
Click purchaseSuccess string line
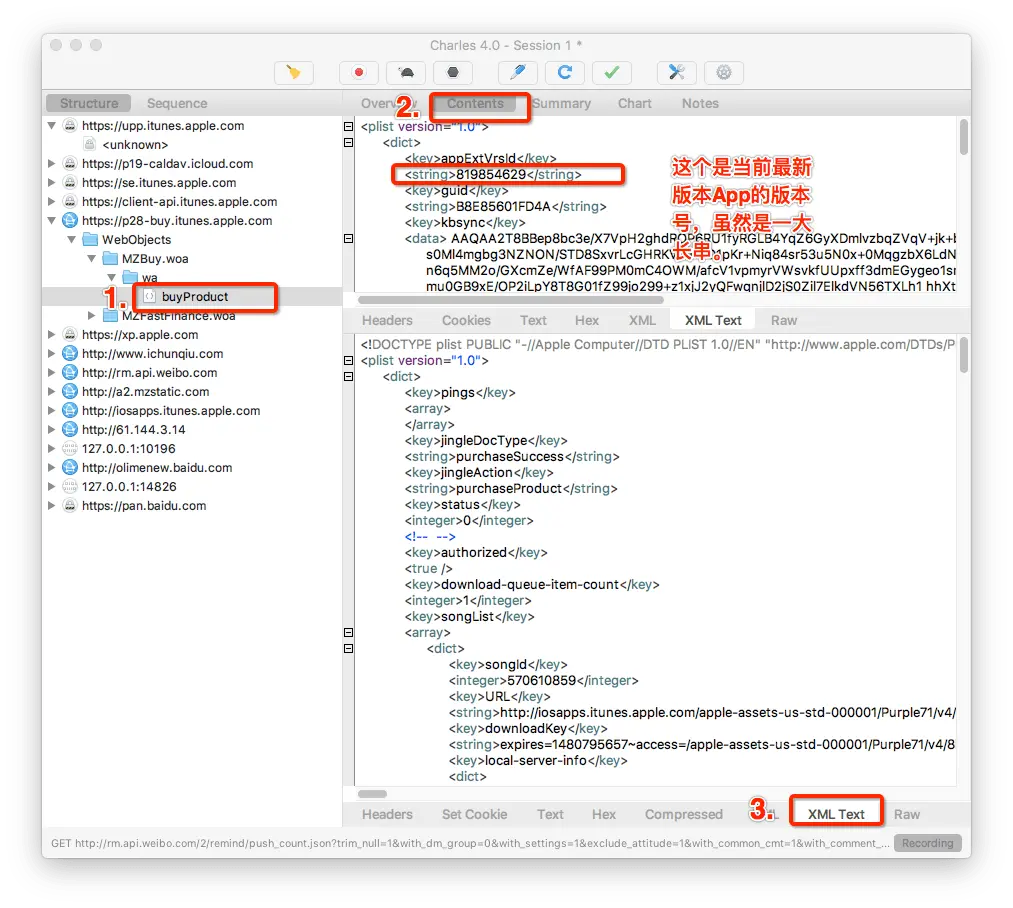(512, 457)
